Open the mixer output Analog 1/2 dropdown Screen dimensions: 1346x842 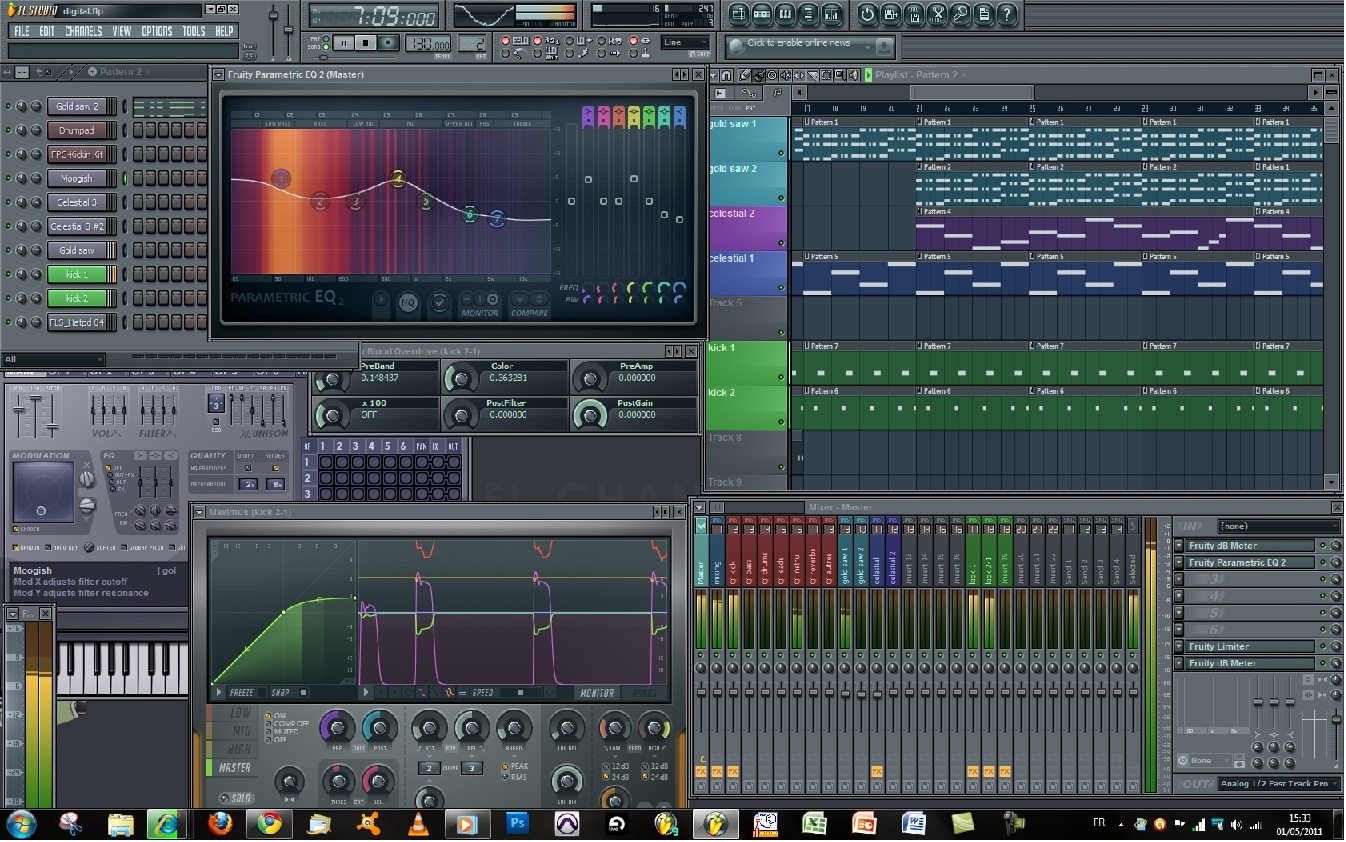point(1278,784)
